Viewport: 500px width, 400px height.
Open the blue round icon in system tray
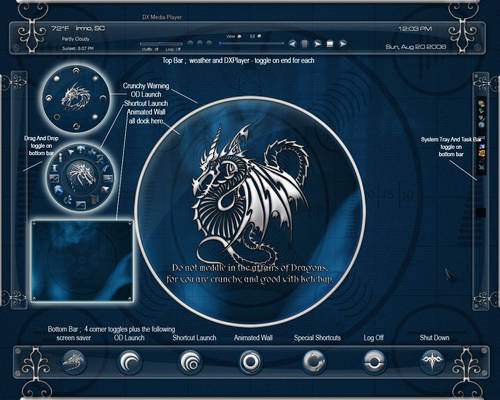coord(481,125)
